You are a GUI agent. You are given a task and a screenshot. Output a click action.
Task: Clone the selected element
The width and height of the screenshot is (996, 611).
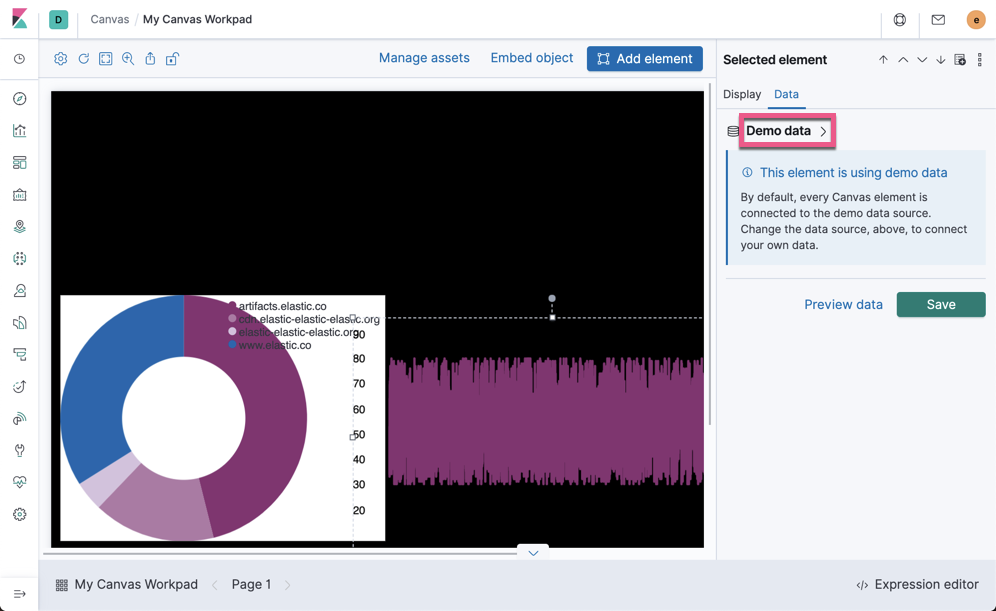[959, 59]
